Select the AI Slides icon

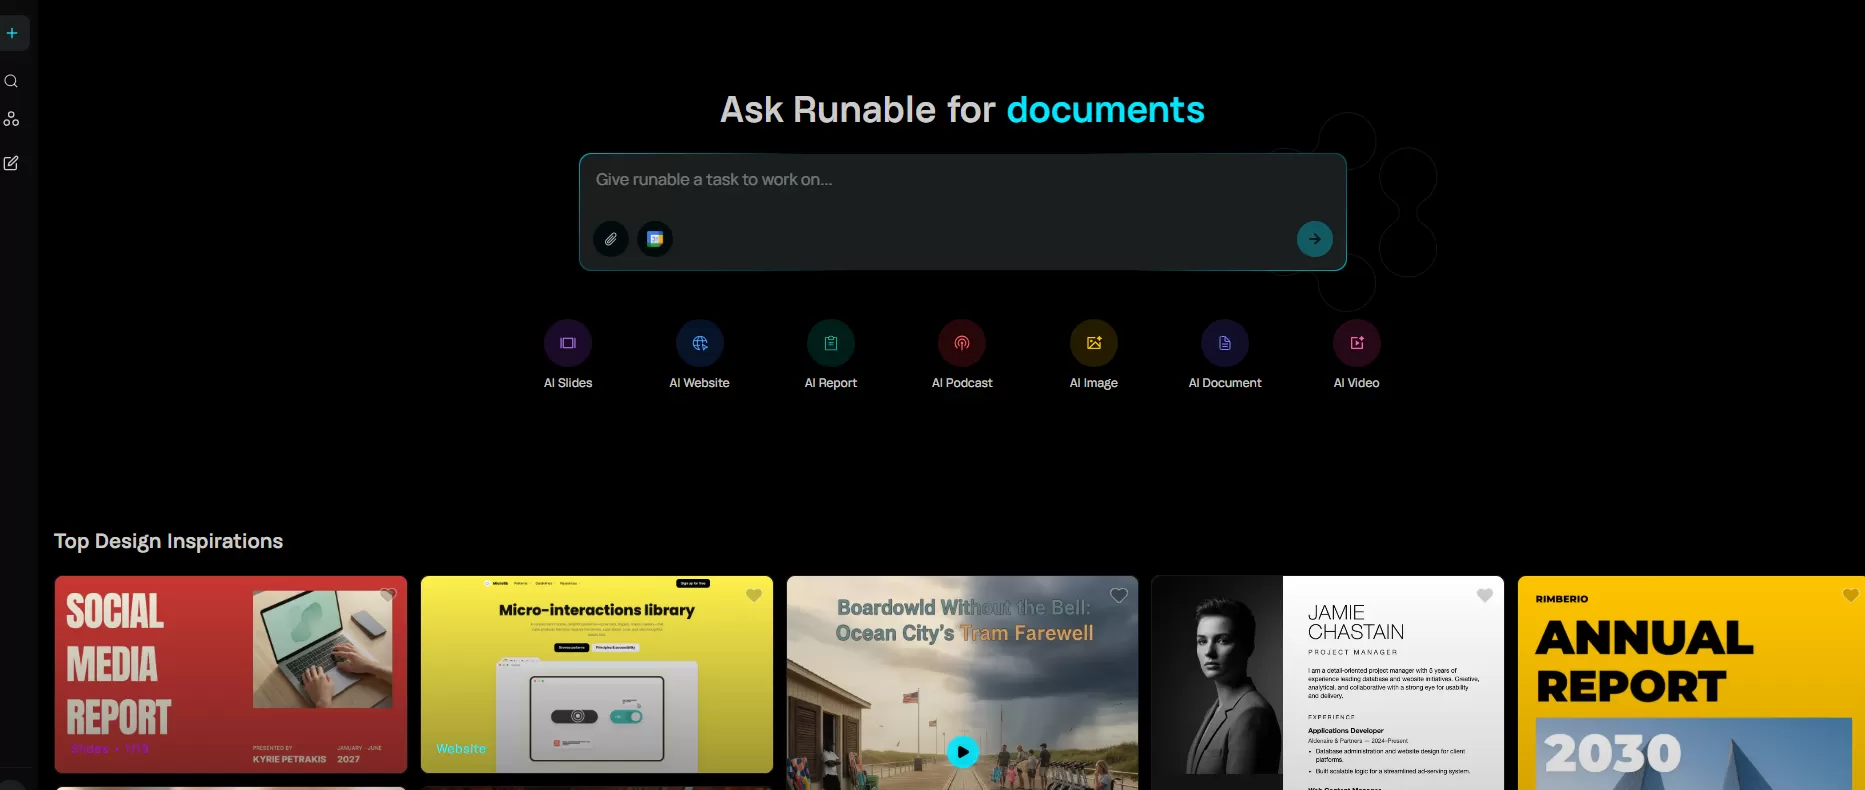coord(568,343)
